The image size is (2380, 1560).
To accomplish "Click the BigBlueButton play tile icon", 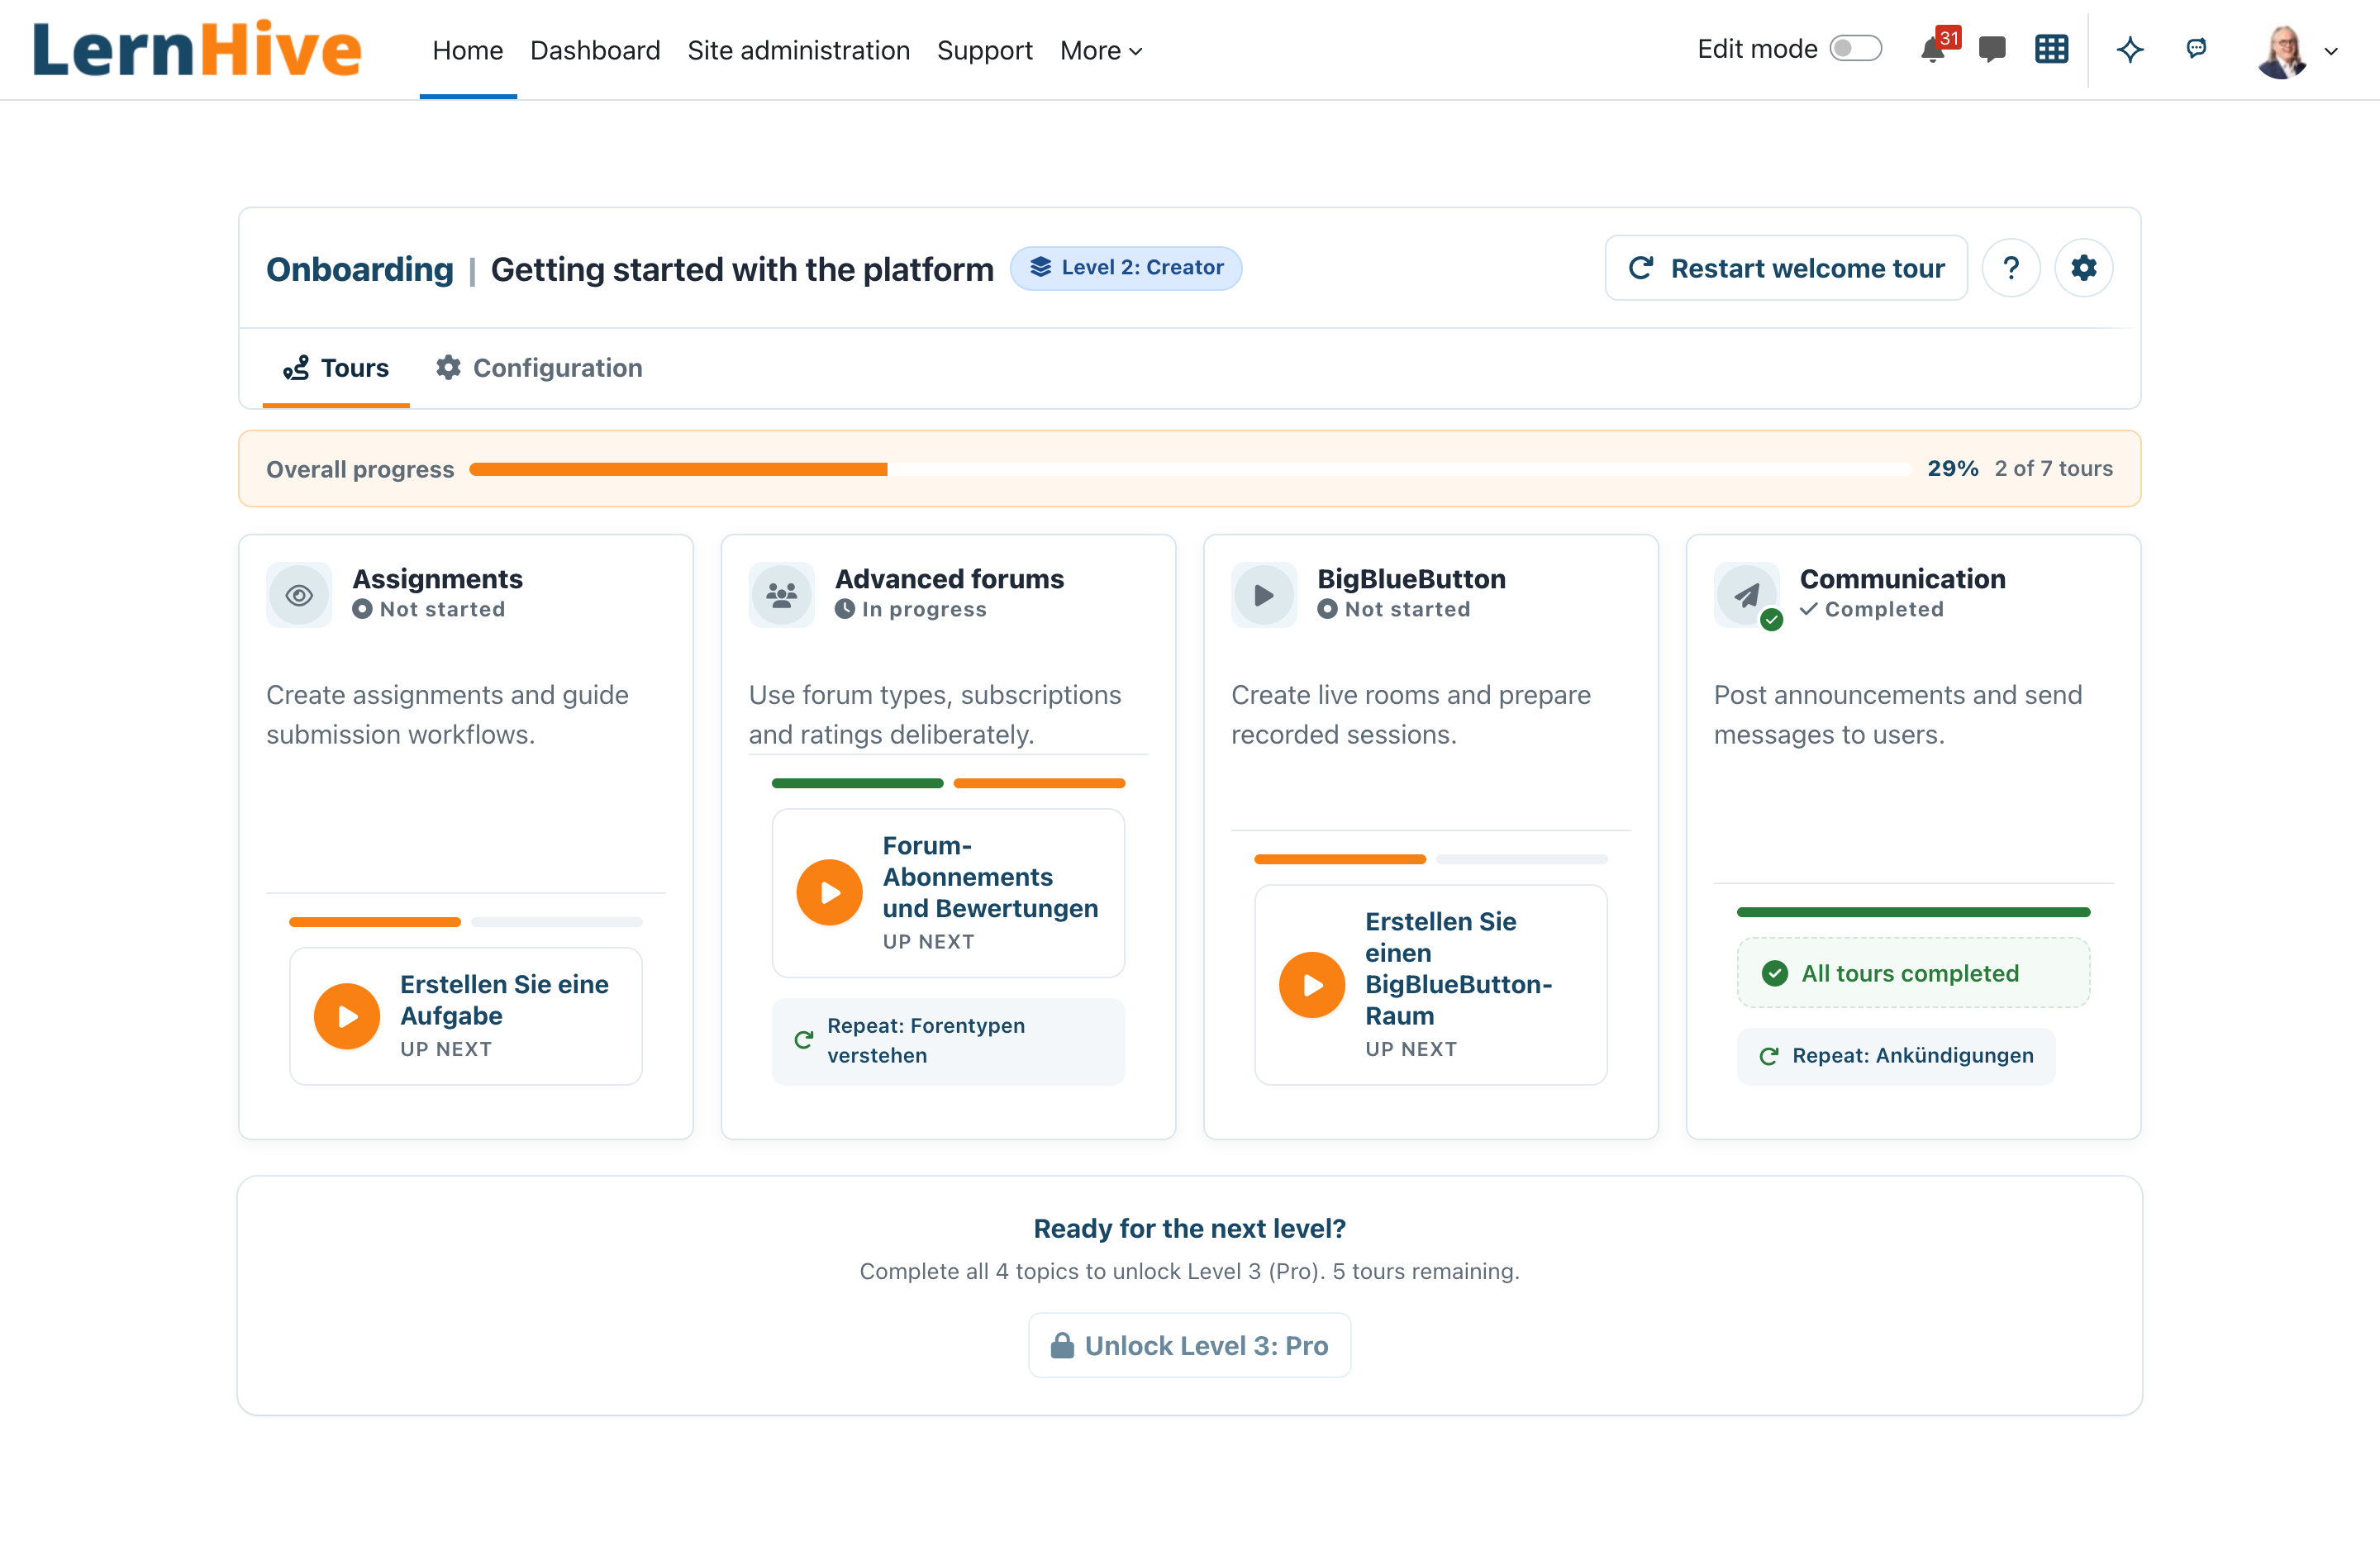I will click(x=1264, y=595).
